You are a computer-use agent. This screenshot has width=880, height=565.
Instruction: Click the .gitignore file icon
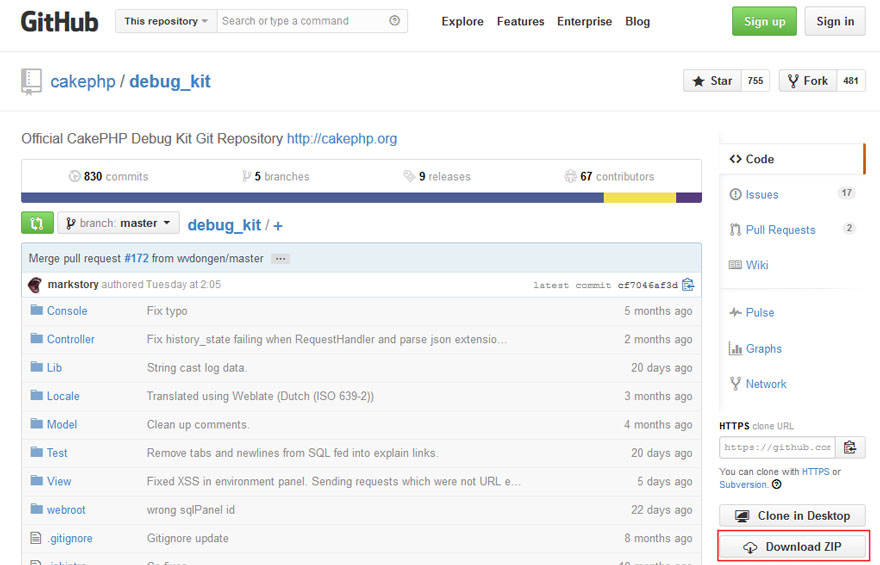coord(35,538)
